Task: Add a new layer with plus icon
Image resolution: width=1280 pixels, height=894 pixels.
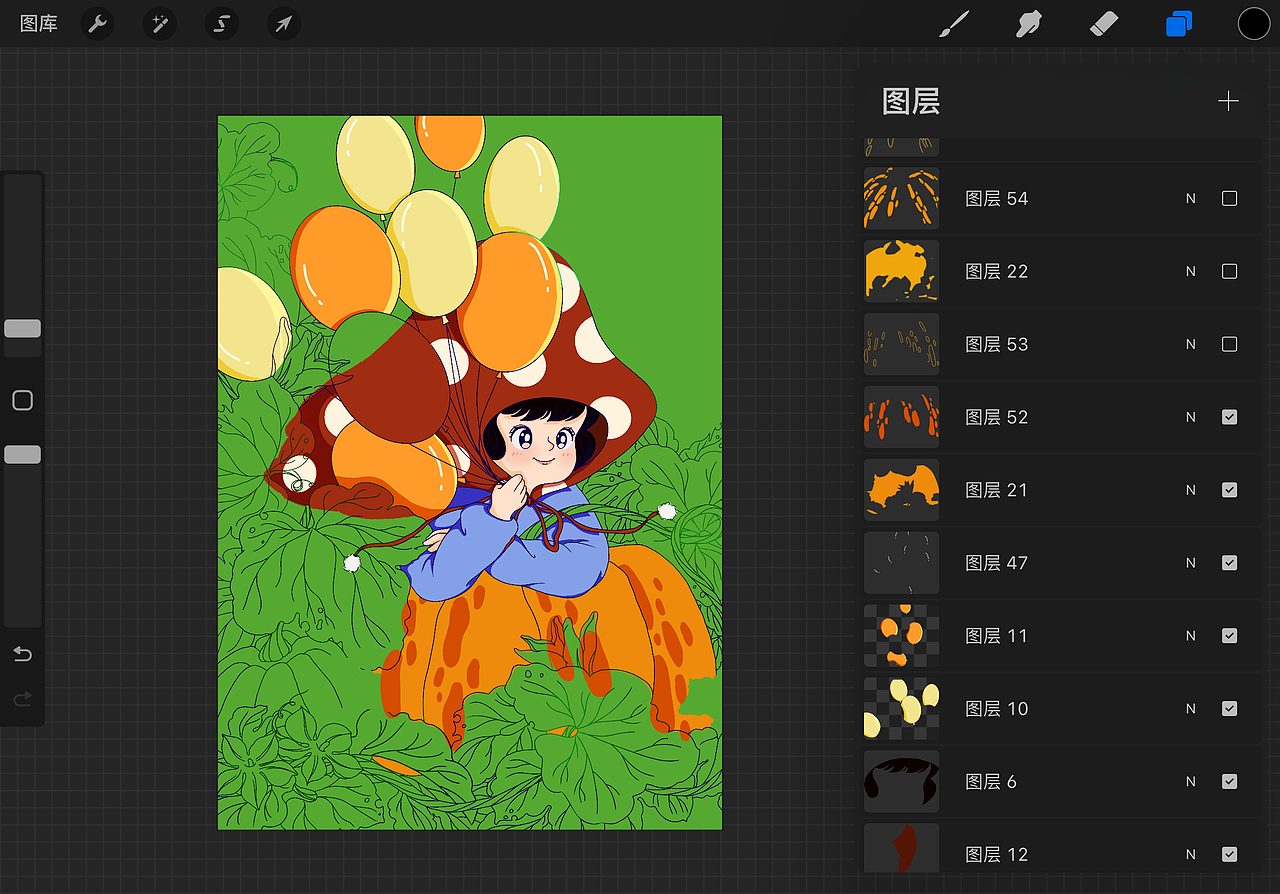Action: pos(1228,101)
